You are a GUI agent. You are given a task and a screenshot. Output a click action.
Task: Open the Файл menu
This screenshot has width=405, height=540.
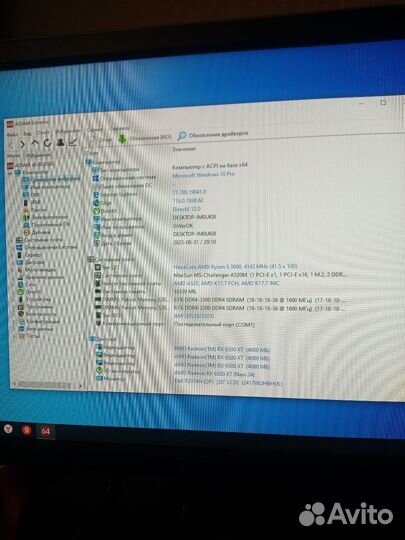[x=12, y=134]
